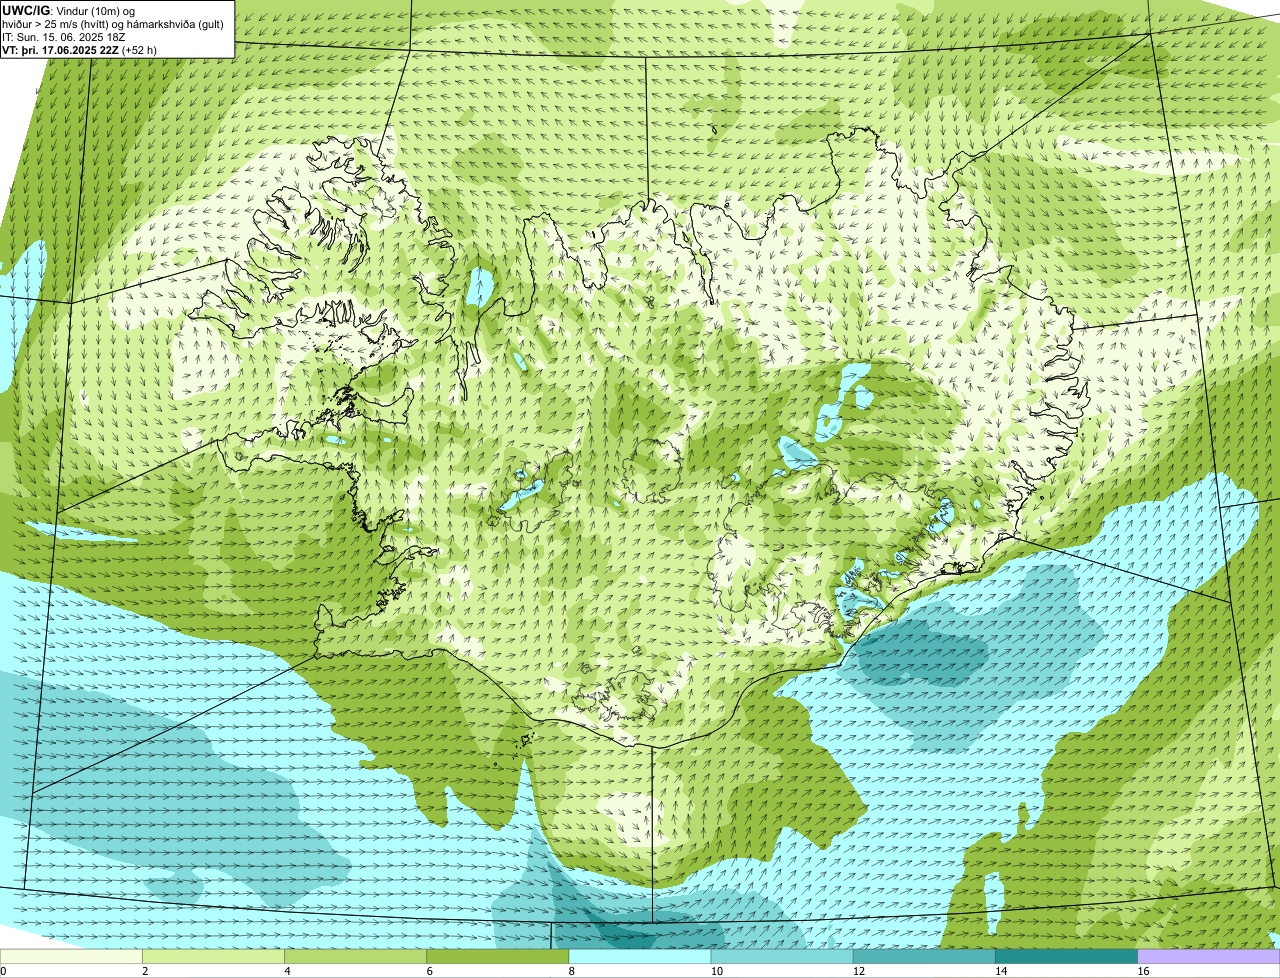Click the pale yellow 0–2 legend swatch
The height and width of the screenshot is (978, 1280).
click(x=71, y=956)
